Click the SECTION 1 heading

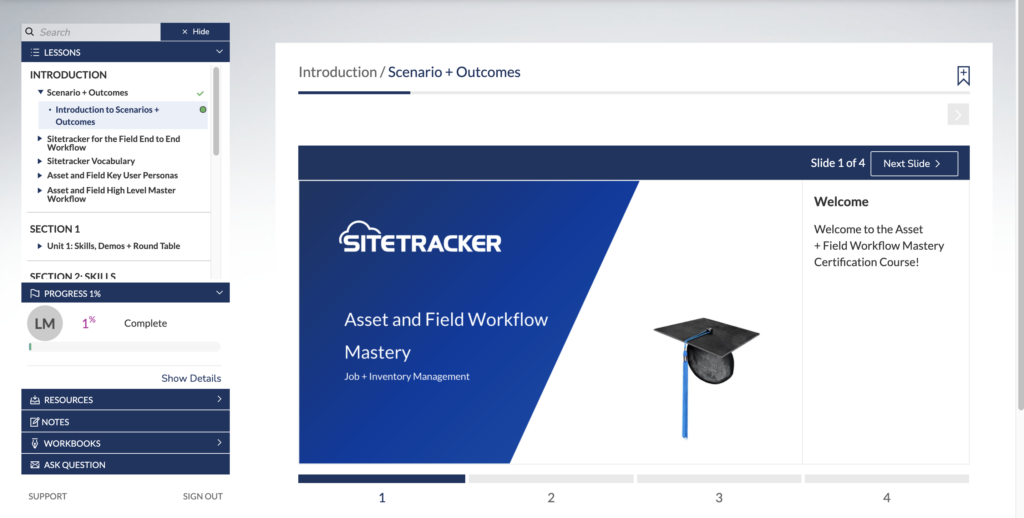pyautogui.click(x=55, y=229)
